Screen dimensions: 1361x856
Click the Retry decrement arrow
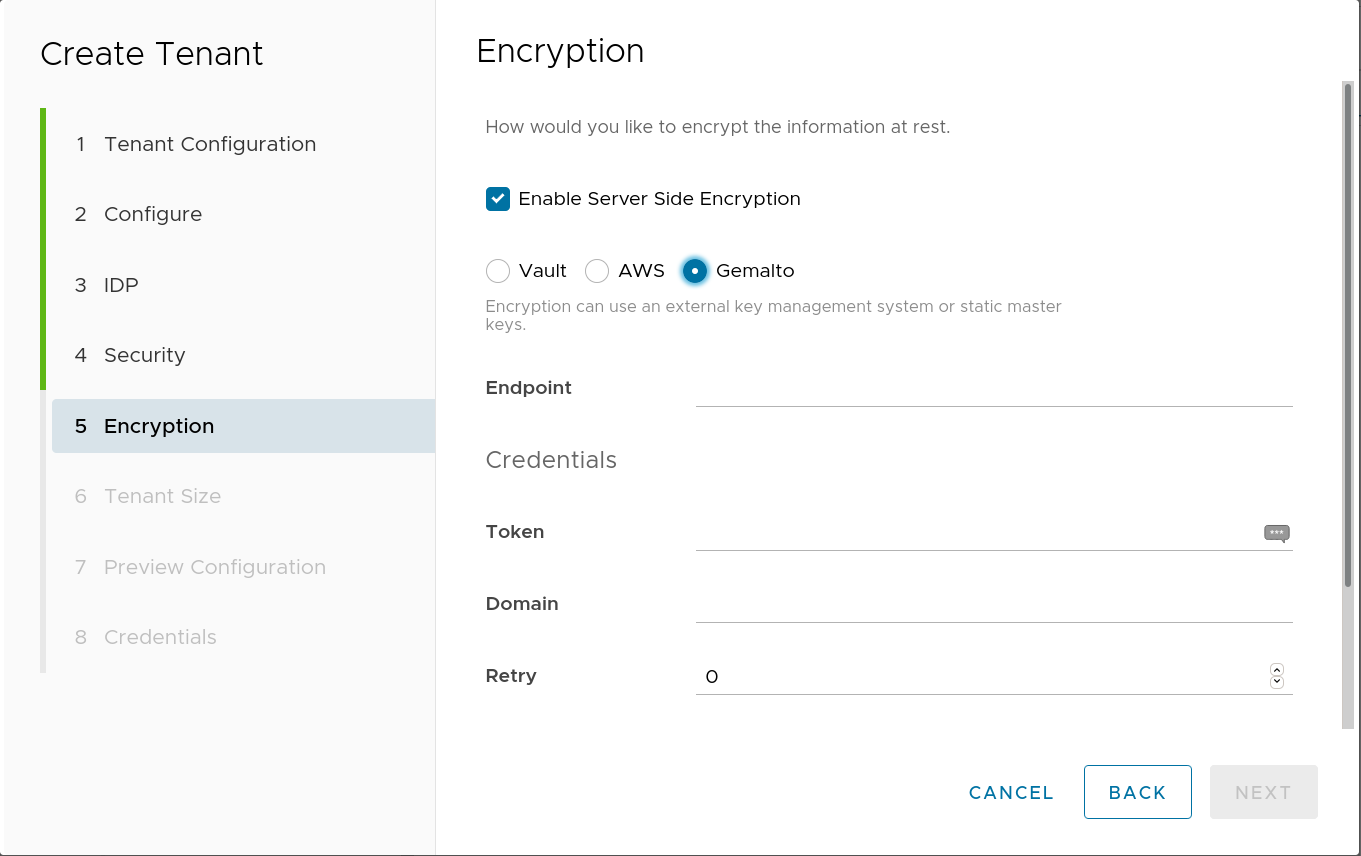click(x=1277, y=681)
